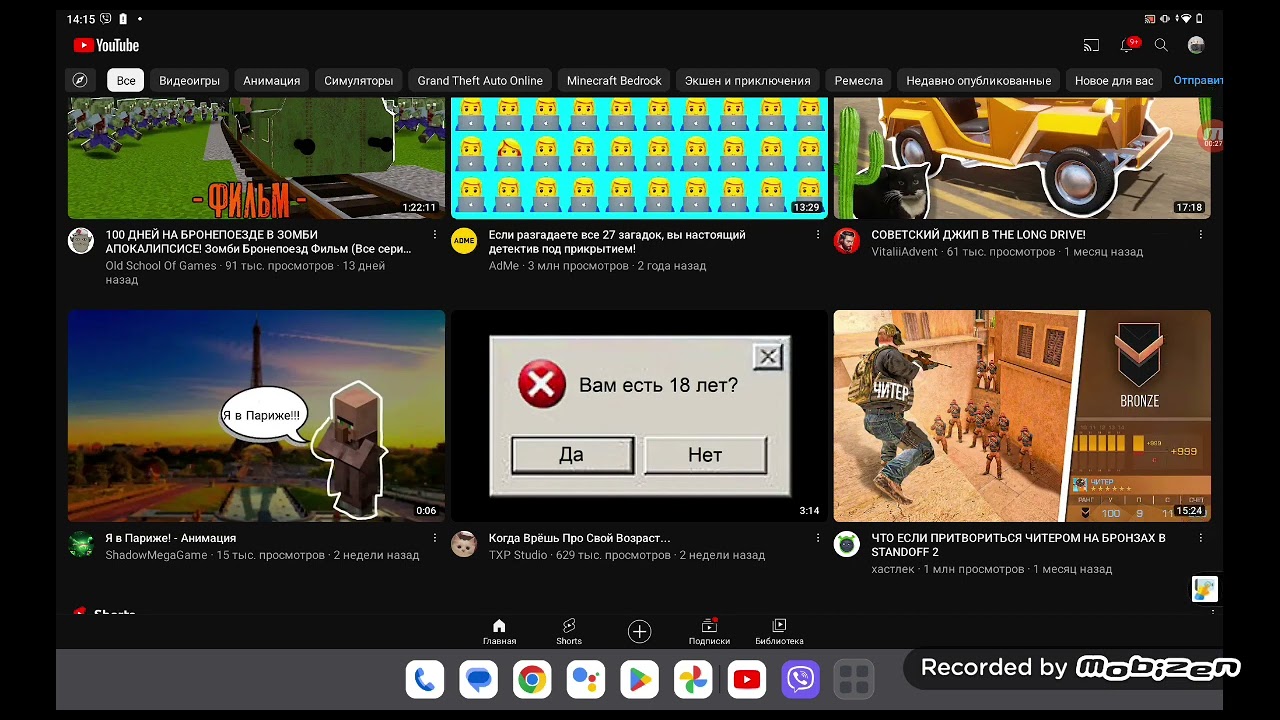Tap the YouTube icon in the dock

click(x=746, y=680)
